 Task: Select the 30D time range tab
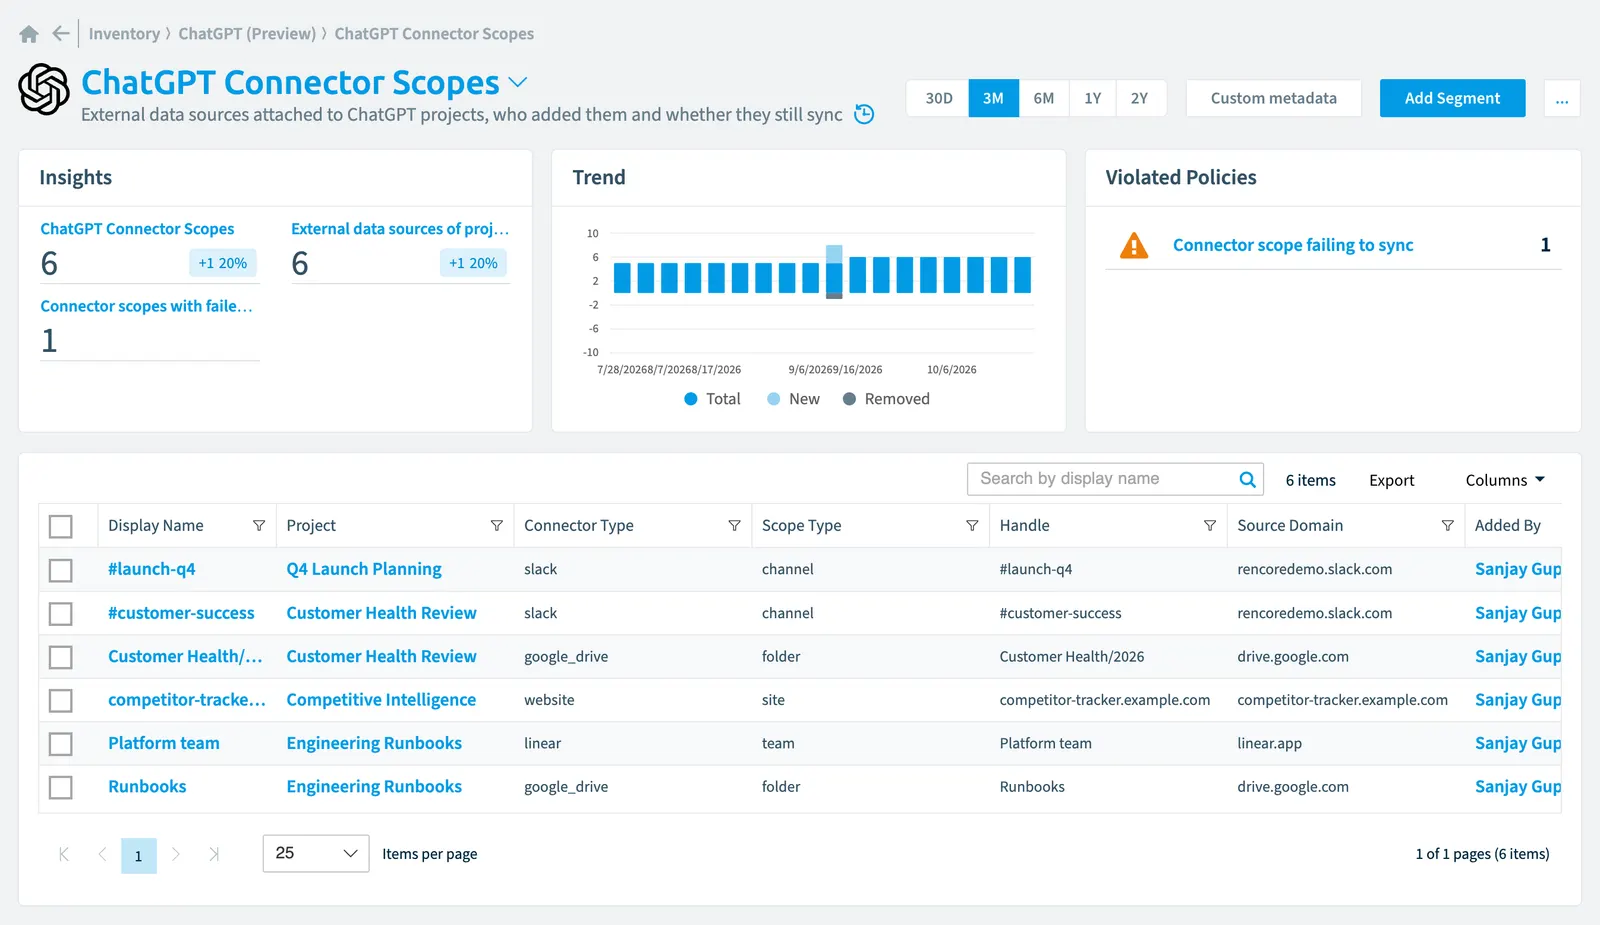click(938, 98)
